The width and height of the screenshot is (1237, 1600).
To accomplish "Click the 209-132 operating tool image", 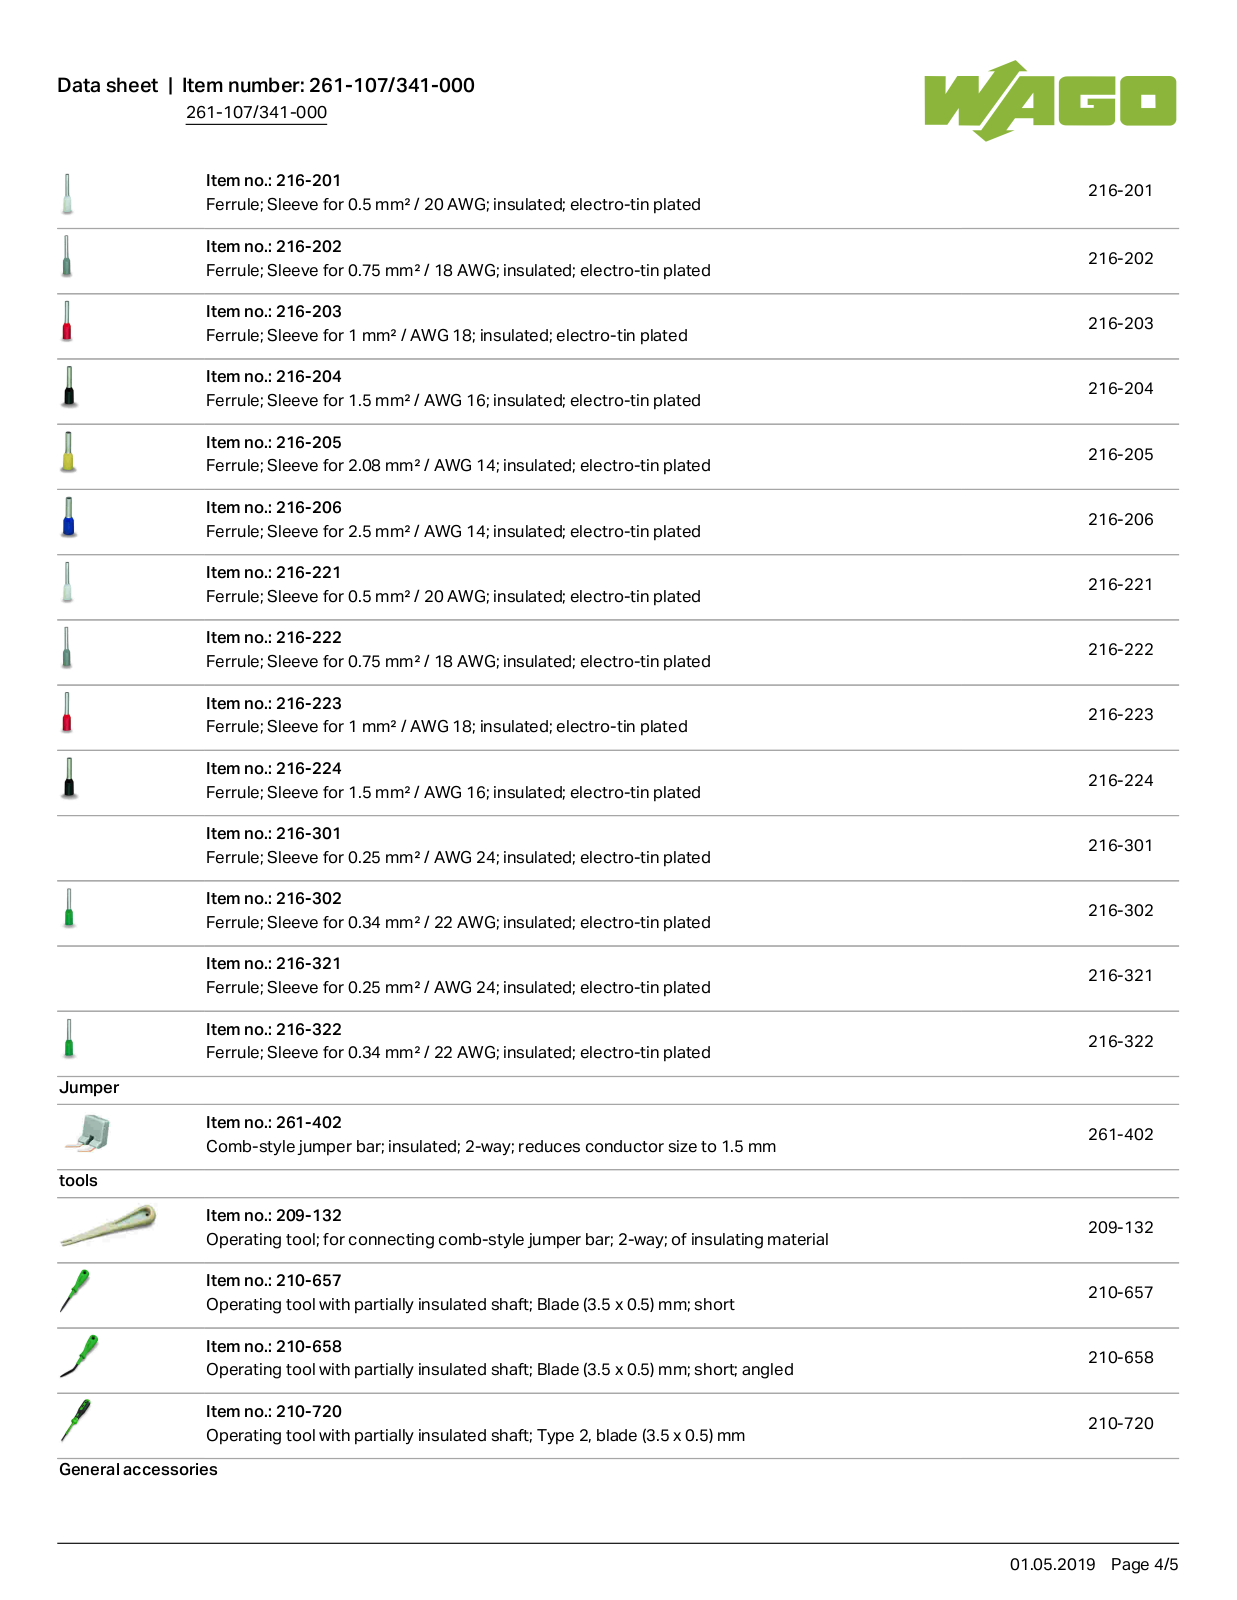I will tap(108, 1225).
